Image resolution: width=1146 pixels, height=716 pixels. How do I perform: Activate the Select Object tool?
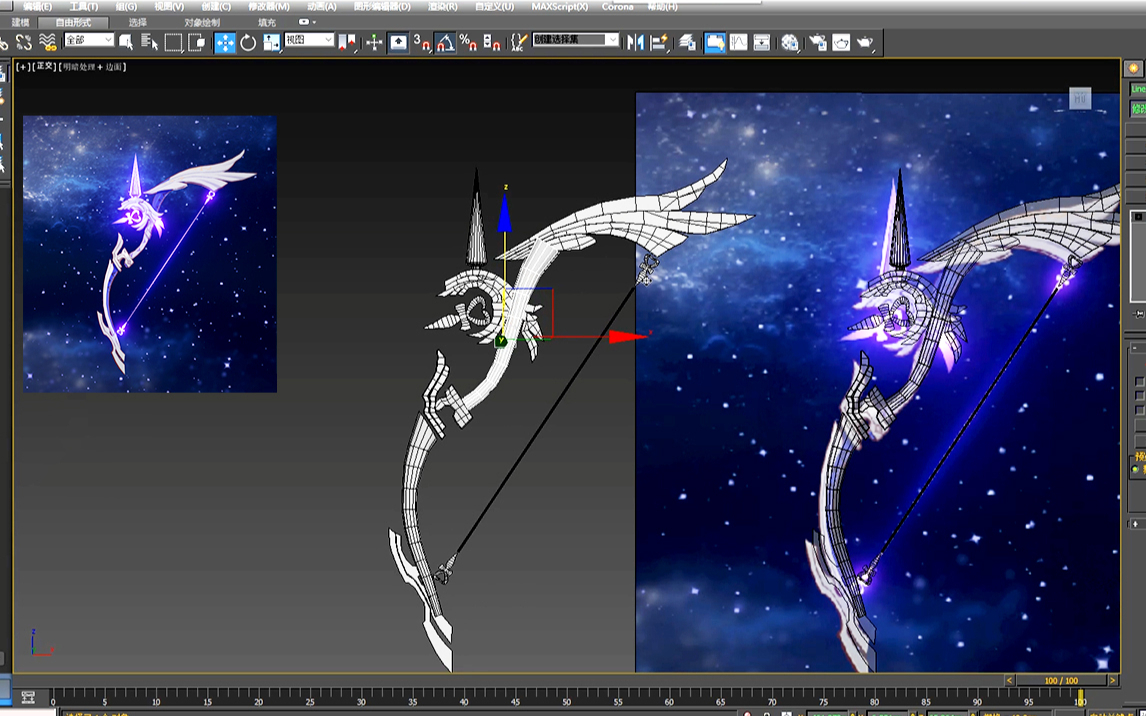tap(126, 42)
